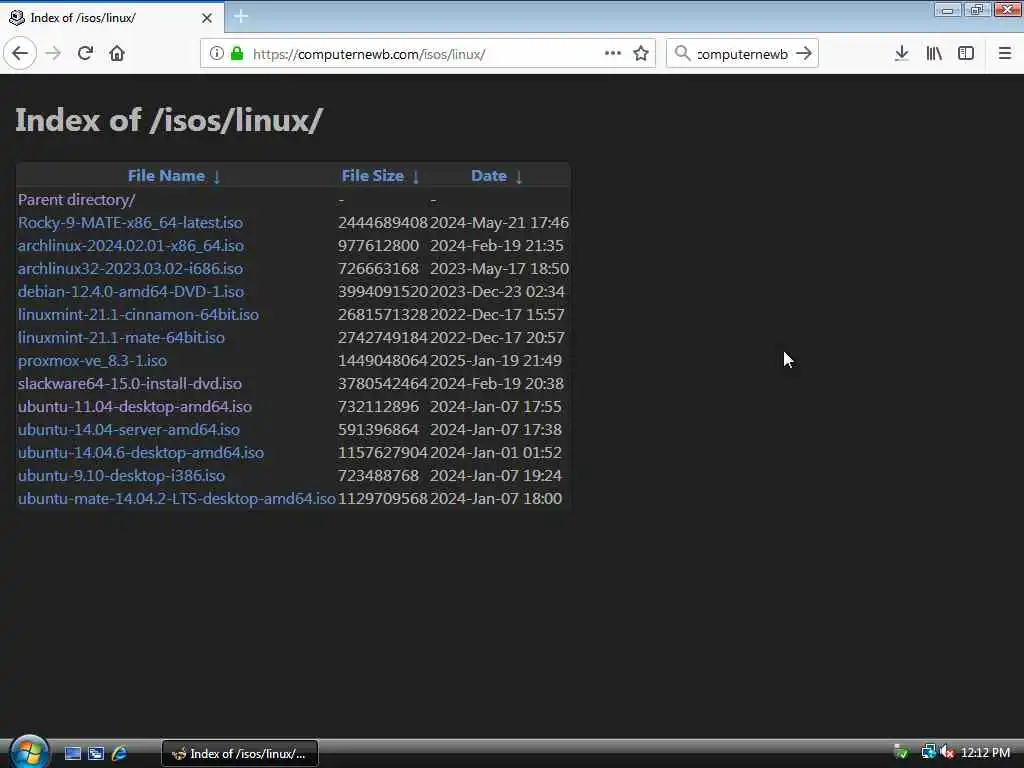
Task: Open the Firefox hamburger menu
Action: click(x=1004, y=54)
